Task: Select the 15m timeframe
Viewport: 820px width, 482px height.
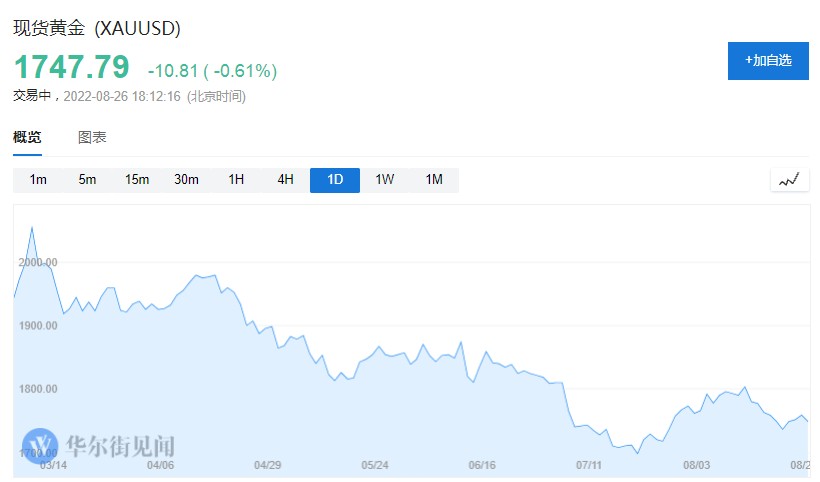Action: click(x=137, y=180)
